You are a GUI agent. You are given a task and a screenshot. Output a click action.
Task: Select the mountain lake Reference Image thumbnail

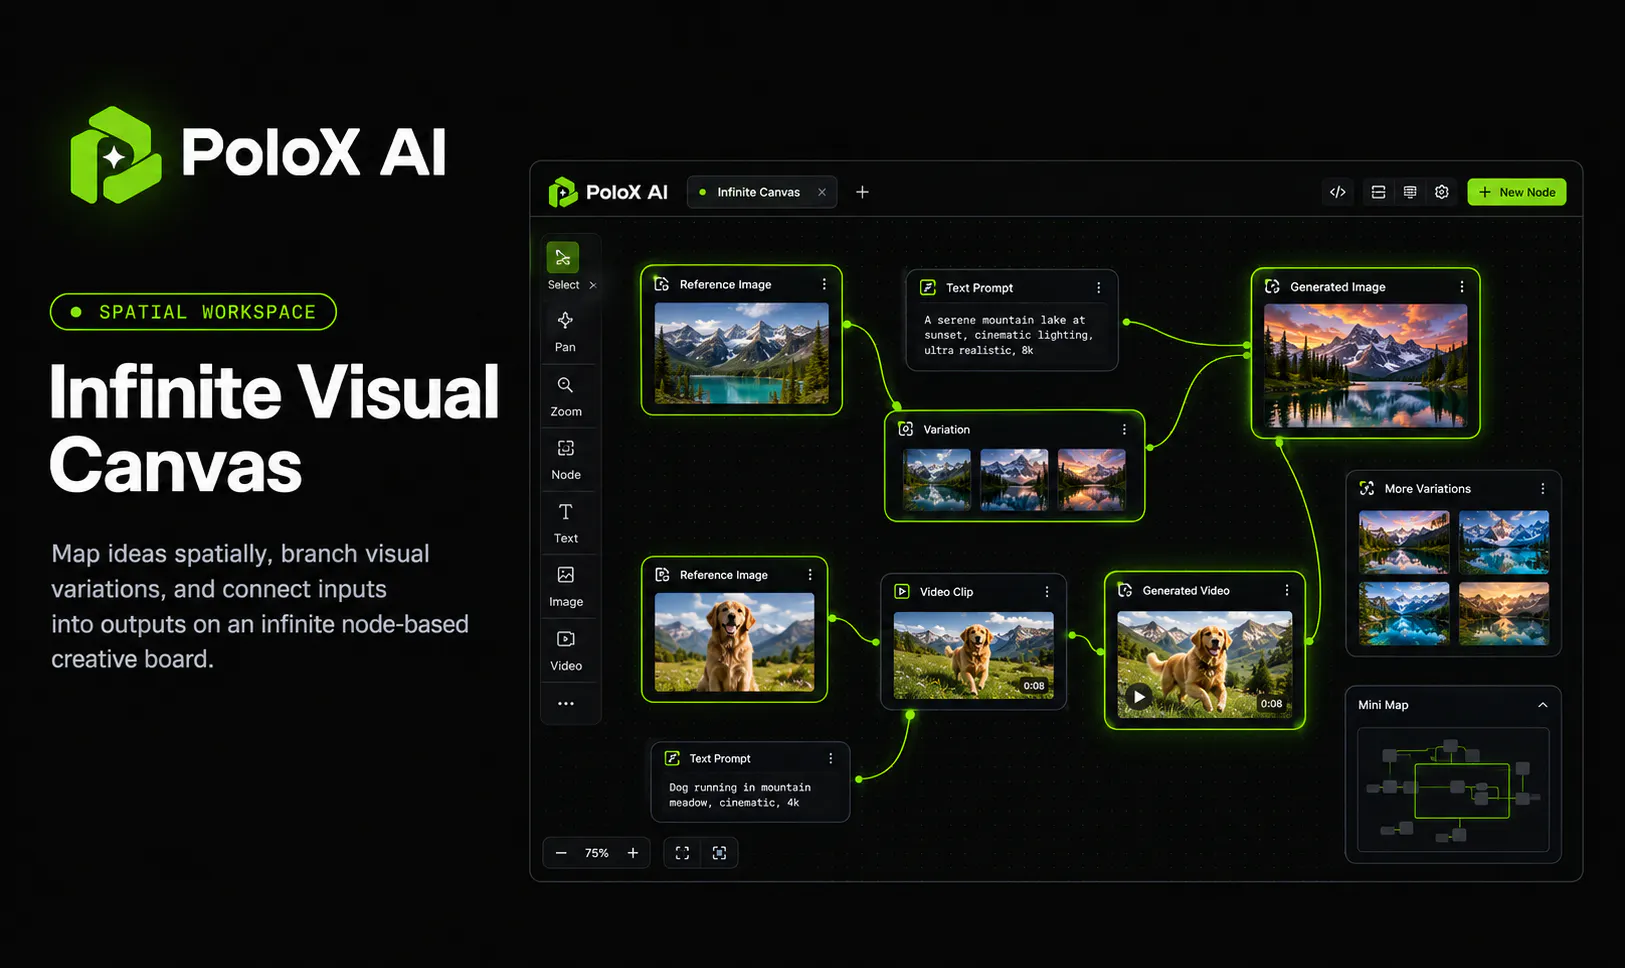pyautogui.click(x=741, y=354)
